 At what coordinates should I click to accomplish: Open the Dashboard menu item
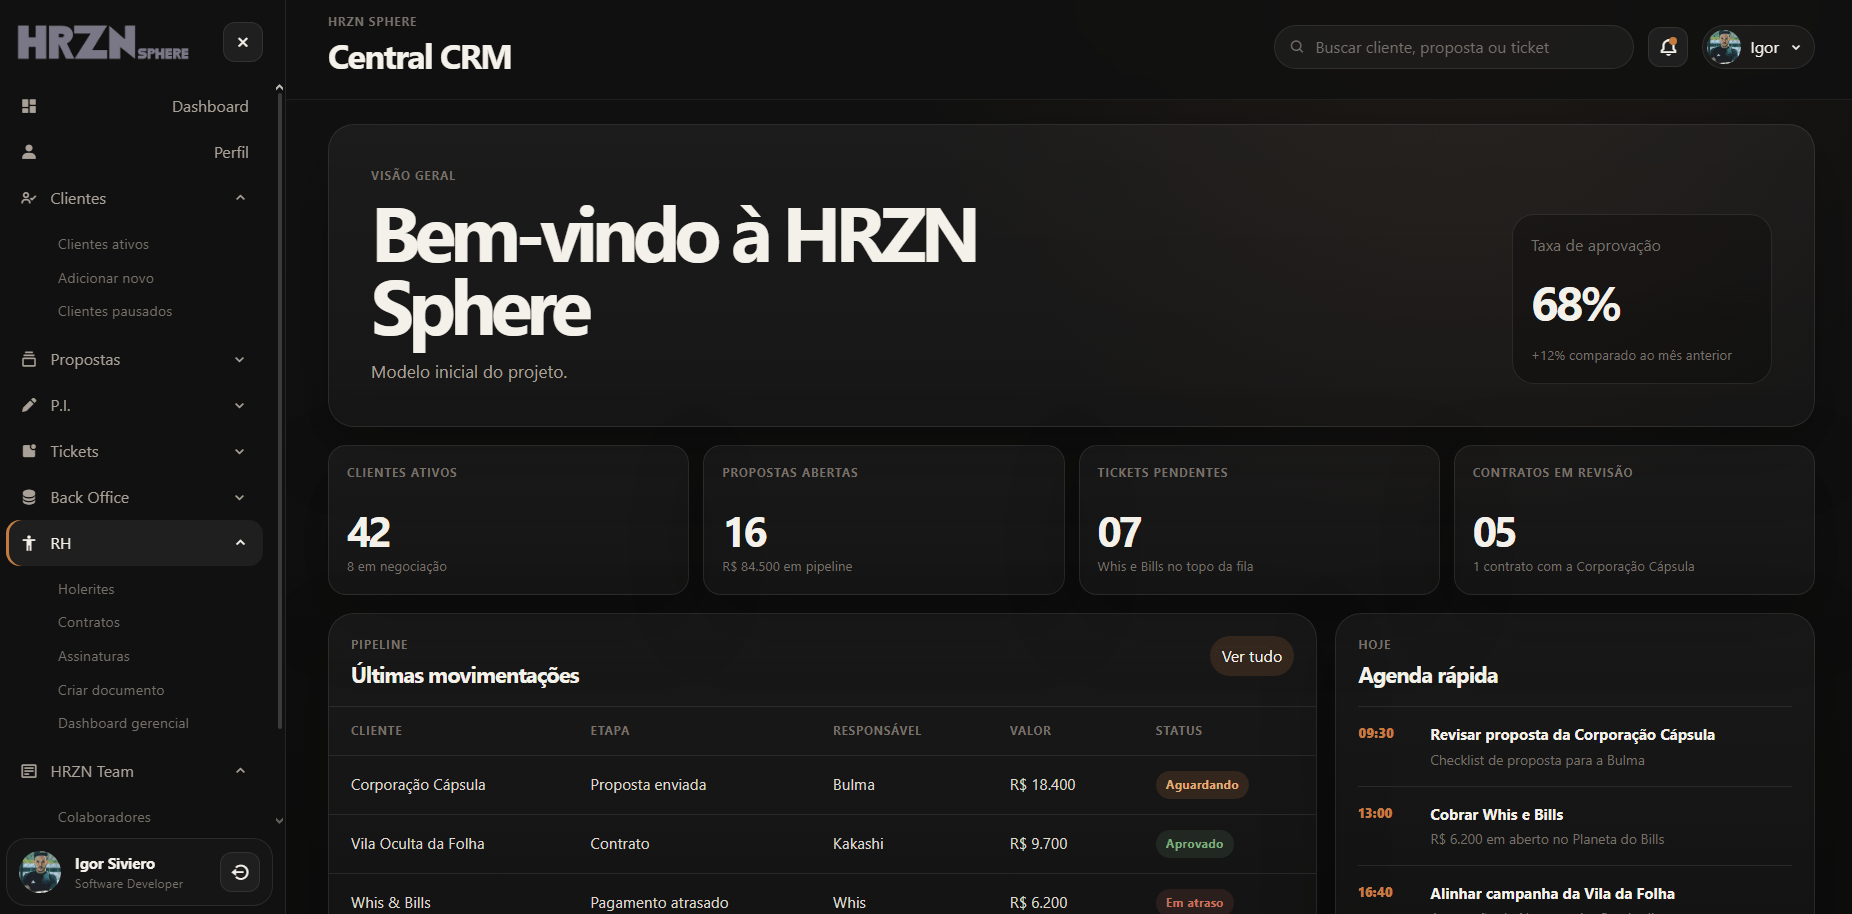[x=135, y=106]
